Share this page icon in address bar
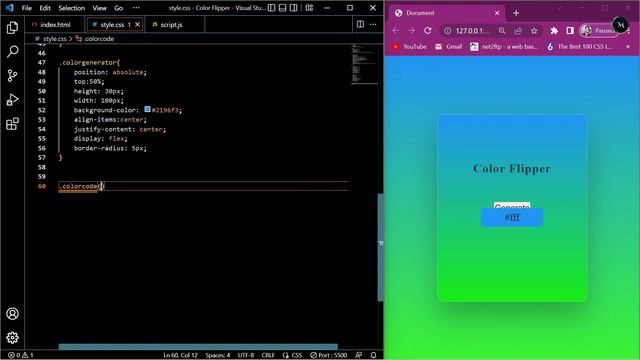This screenshot has width=640, height=360. tap(518, 31)
